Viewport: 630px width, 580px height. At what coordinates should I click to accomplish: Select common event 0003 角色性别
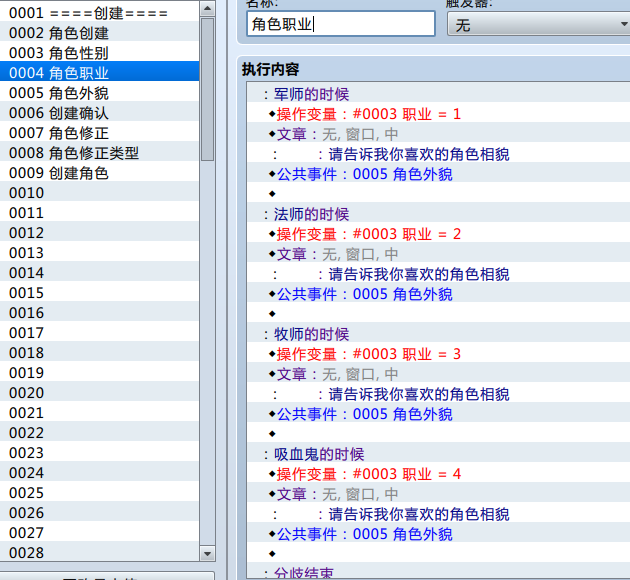point(99,53)
